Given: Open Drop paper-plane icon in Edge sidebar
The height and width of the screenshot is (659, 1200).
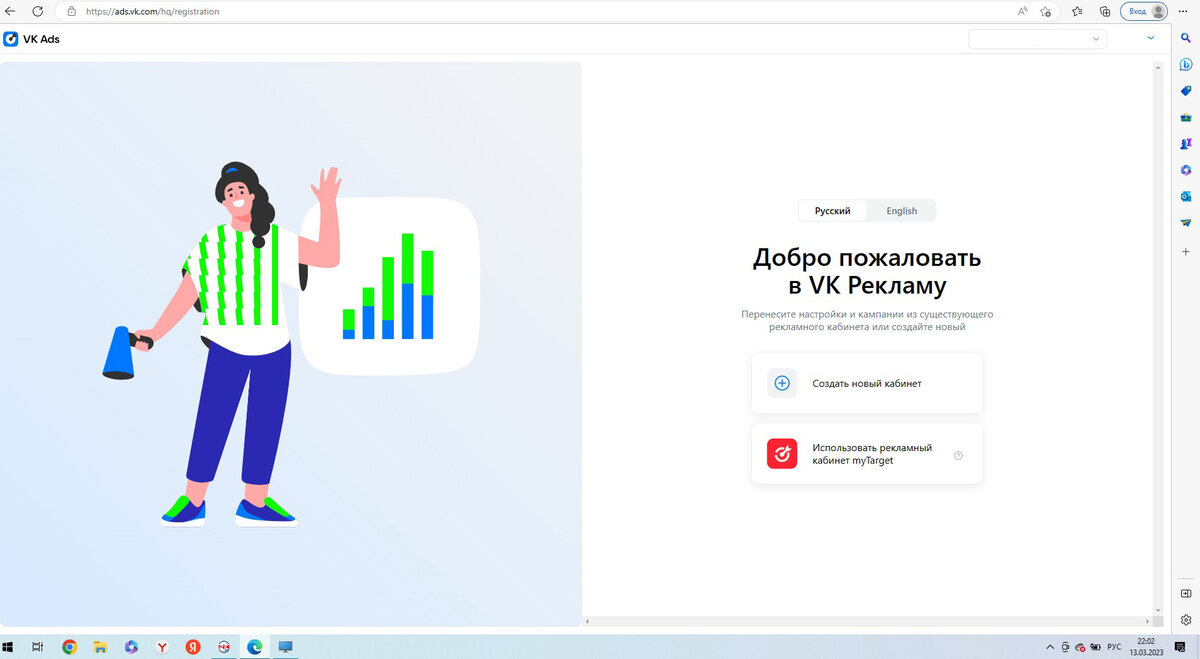Looking at the screenshot, I should tap(1186, 222).
